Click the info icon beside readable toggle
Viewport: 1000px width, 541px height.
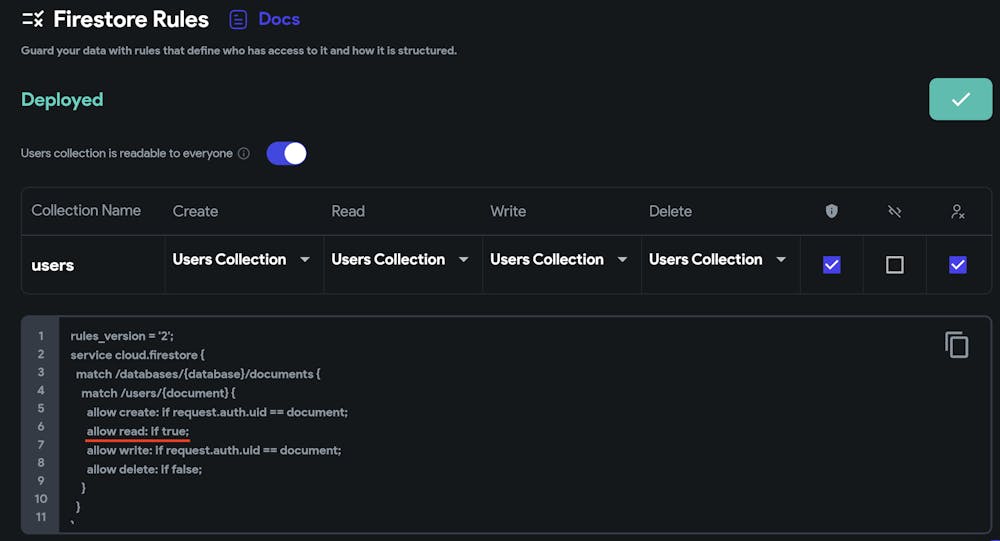point(244,154)
